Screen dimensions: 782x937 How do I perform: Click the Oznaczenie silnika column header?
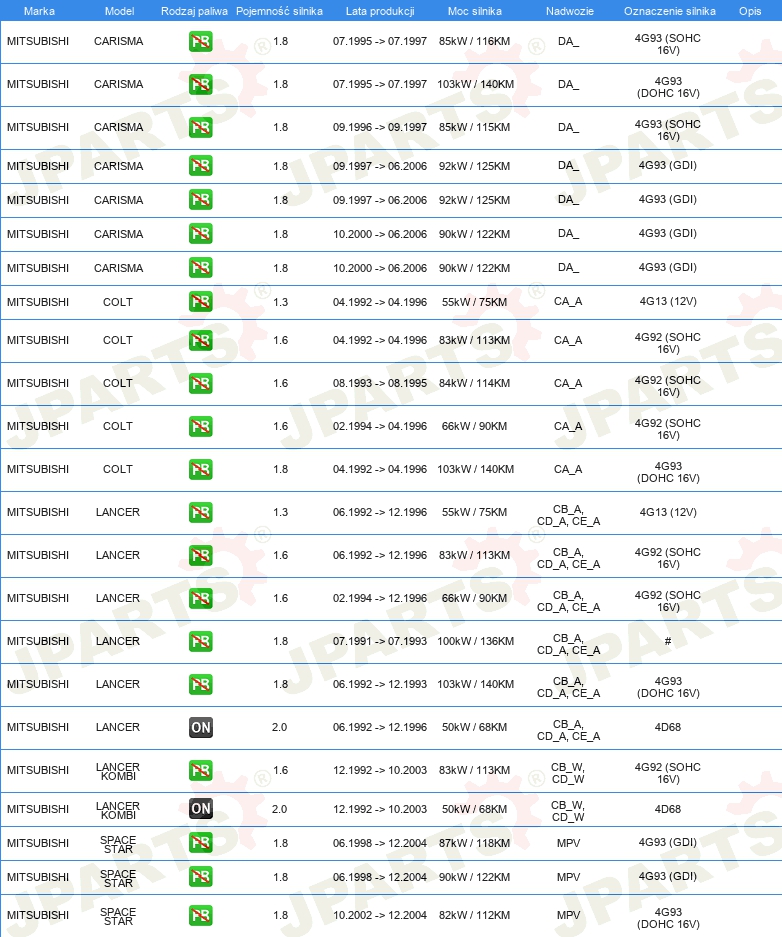pos(670,11)
